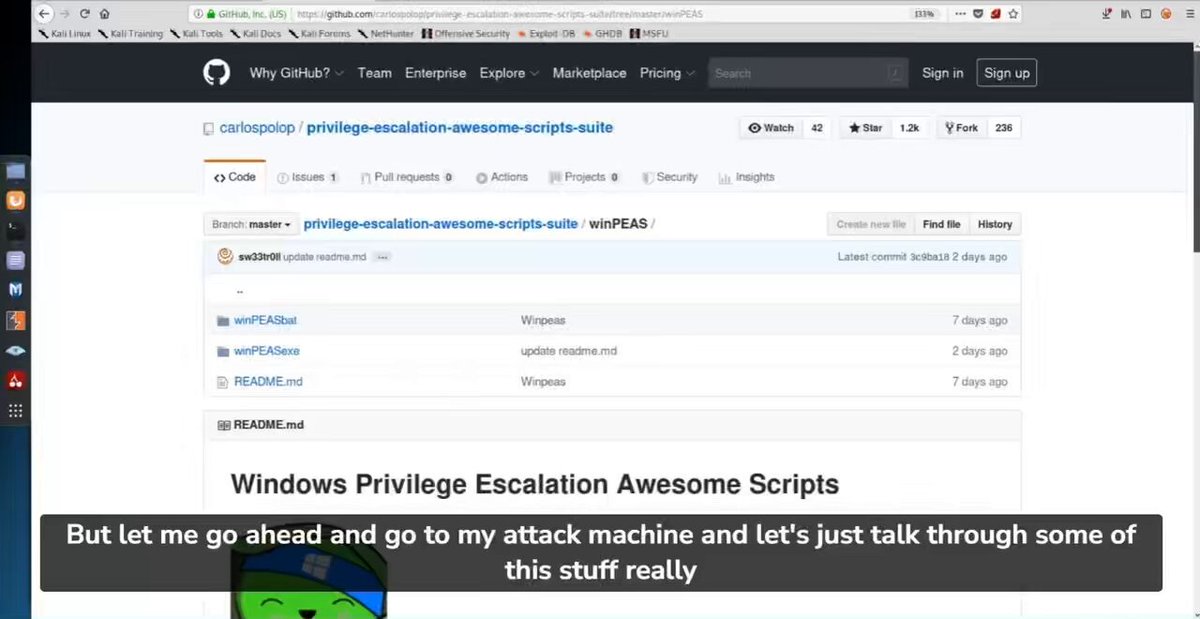
Task: Go up via the parent directory dots
Action: pyautogui.click(x=240, y=291)
